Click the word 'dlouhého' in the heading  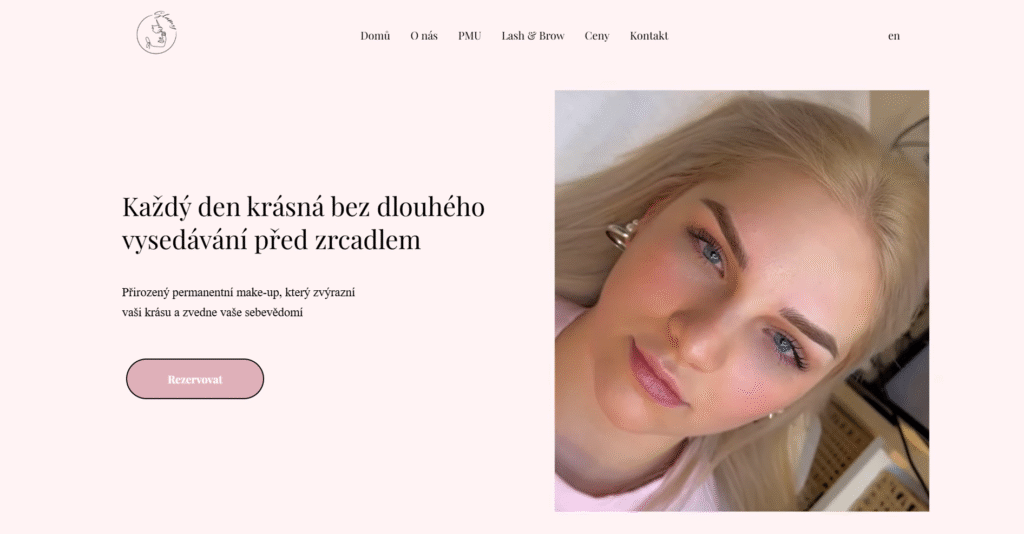point(431,206)
